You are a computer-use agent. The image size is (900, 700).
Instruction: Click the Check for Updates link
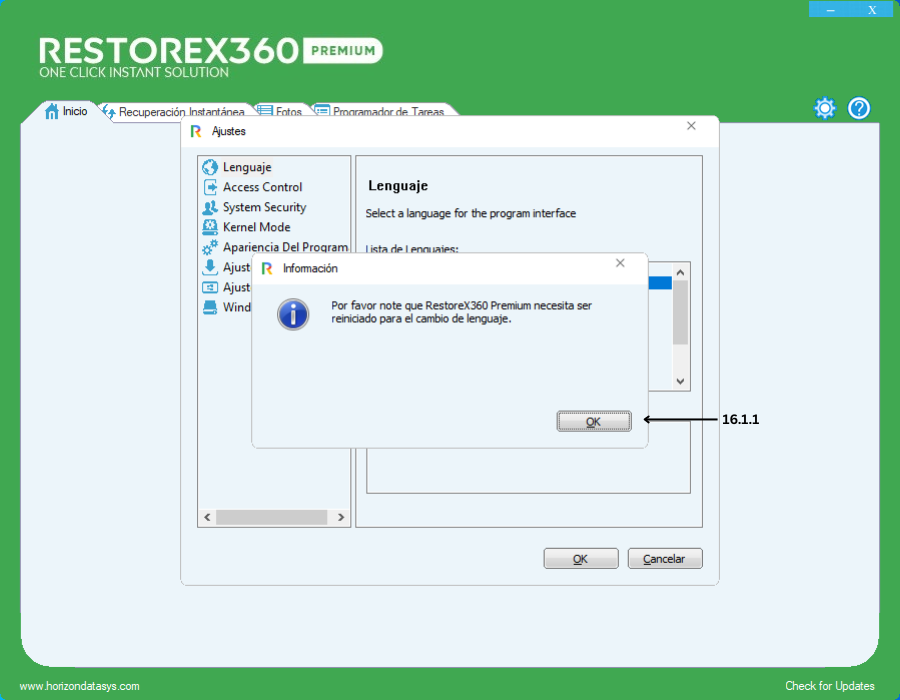click(x=829, y=686)
